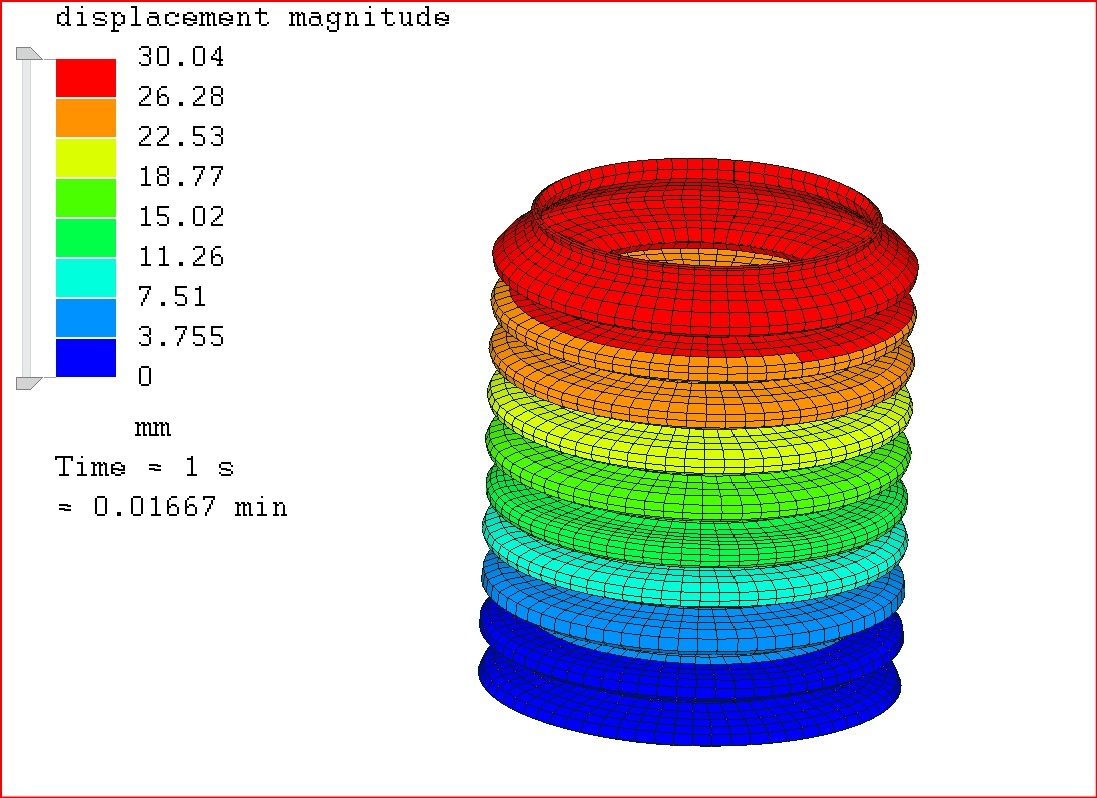Select the yellow legend color swatch

[85, 157]
